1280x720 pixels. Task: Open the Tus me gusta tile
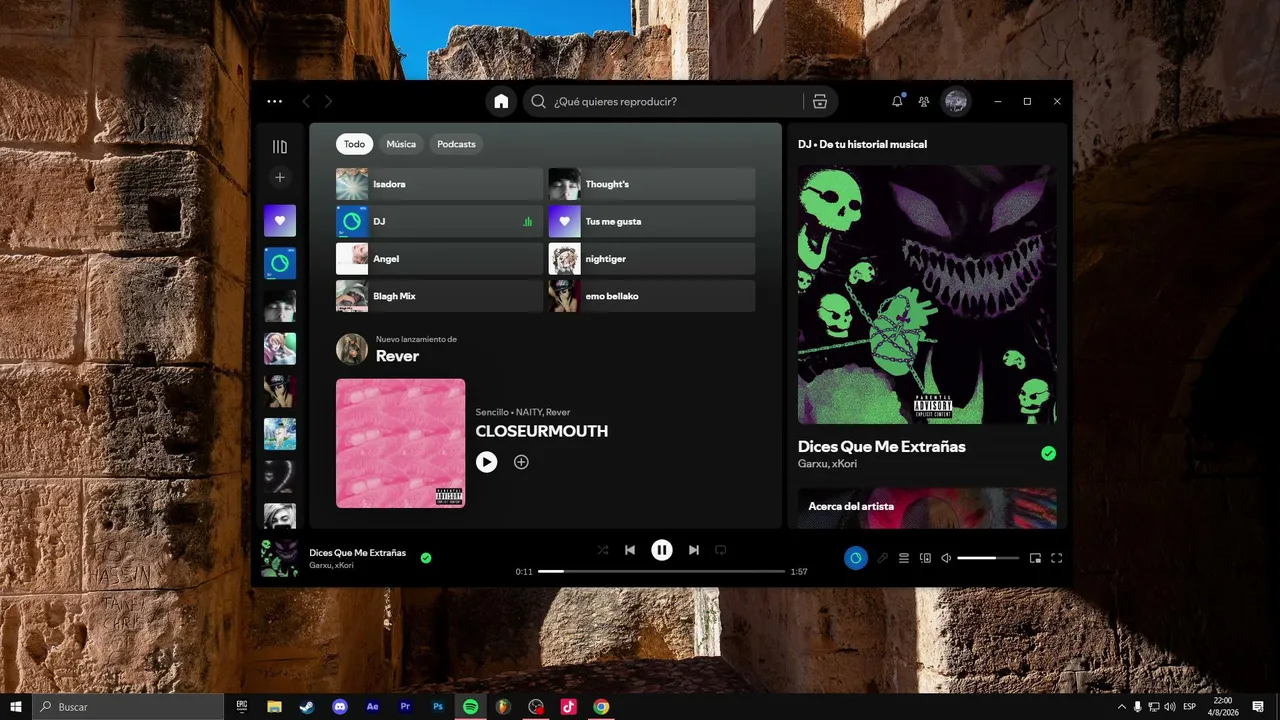(652, 221)
